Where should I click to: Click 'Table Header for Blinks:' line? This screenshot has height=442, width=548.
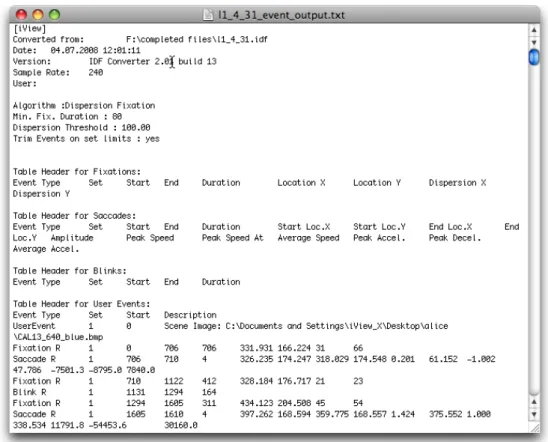[x=70, y=271]
